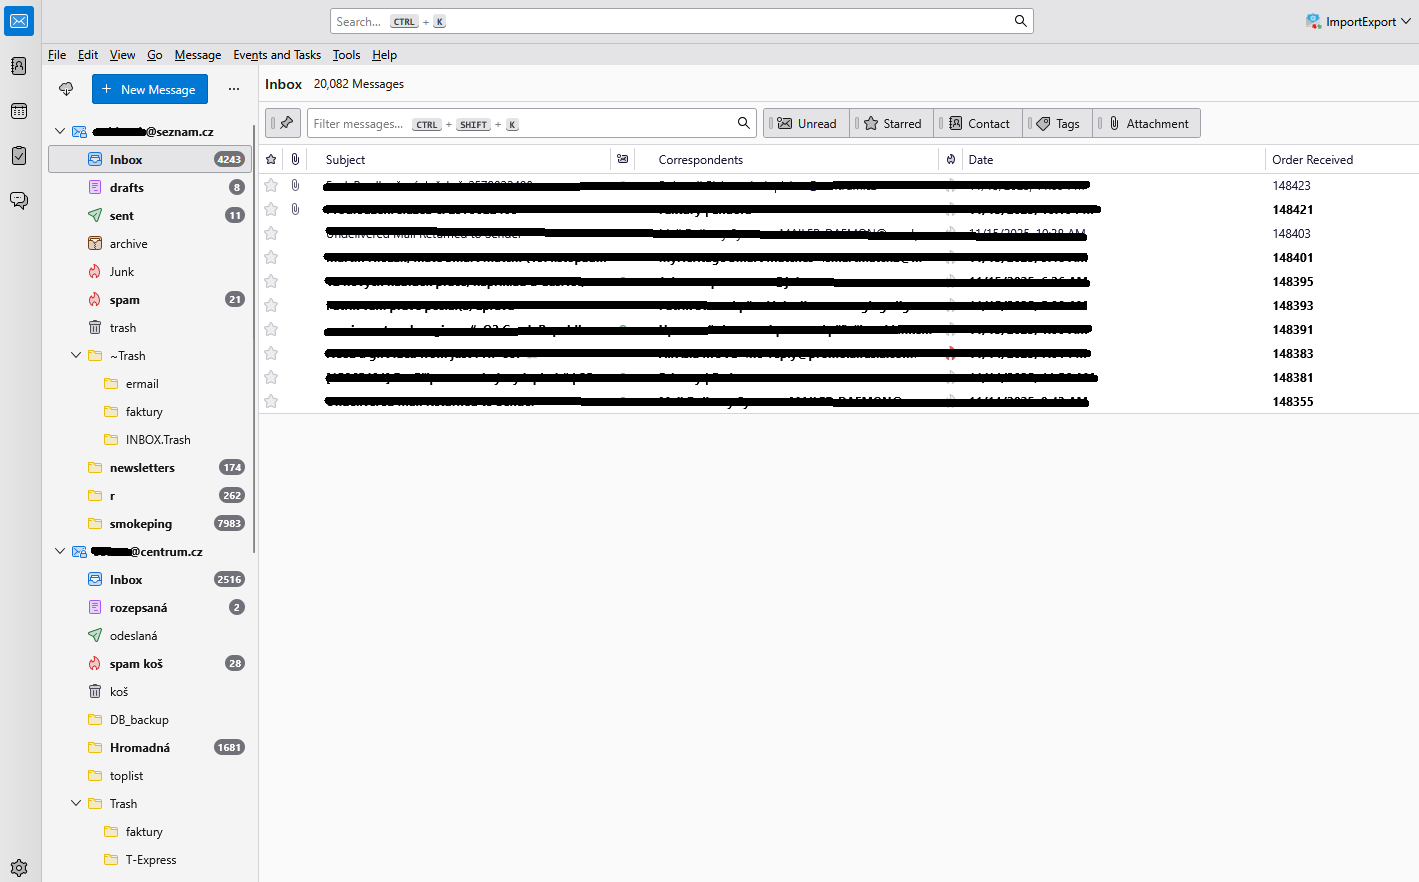Open folder pane options (three dots)
Viewport: 1419px width, 882px height.
click(234, 89)
